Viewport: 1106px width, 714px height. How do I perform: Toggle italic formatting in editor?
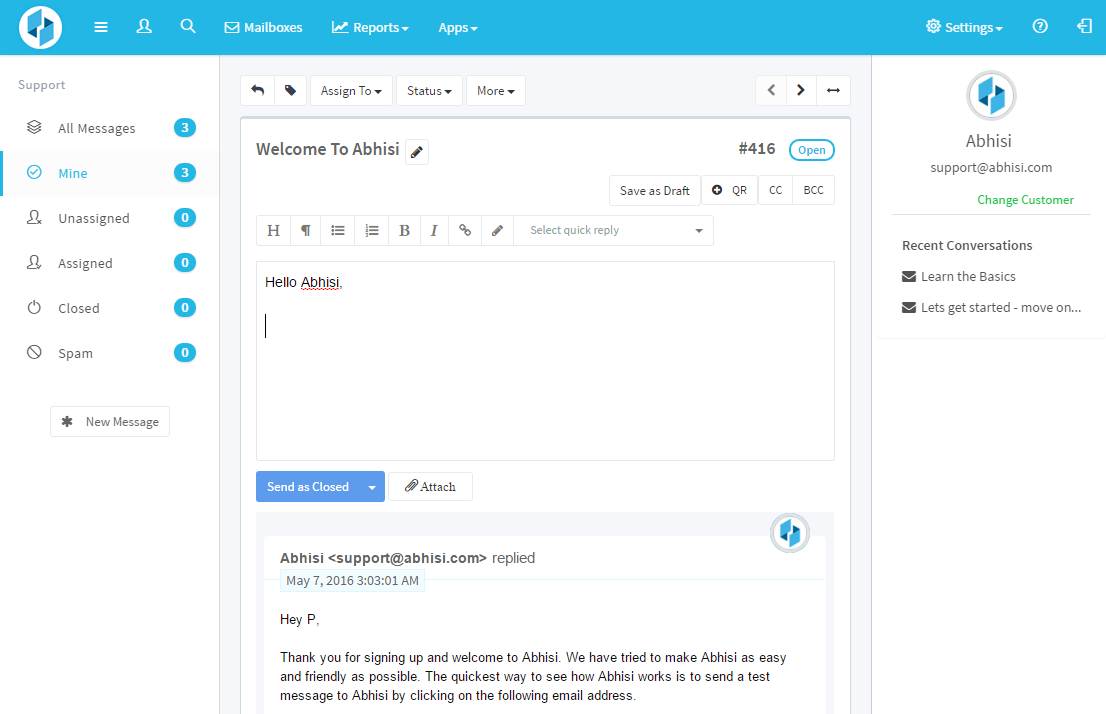(x=434, y=231)
